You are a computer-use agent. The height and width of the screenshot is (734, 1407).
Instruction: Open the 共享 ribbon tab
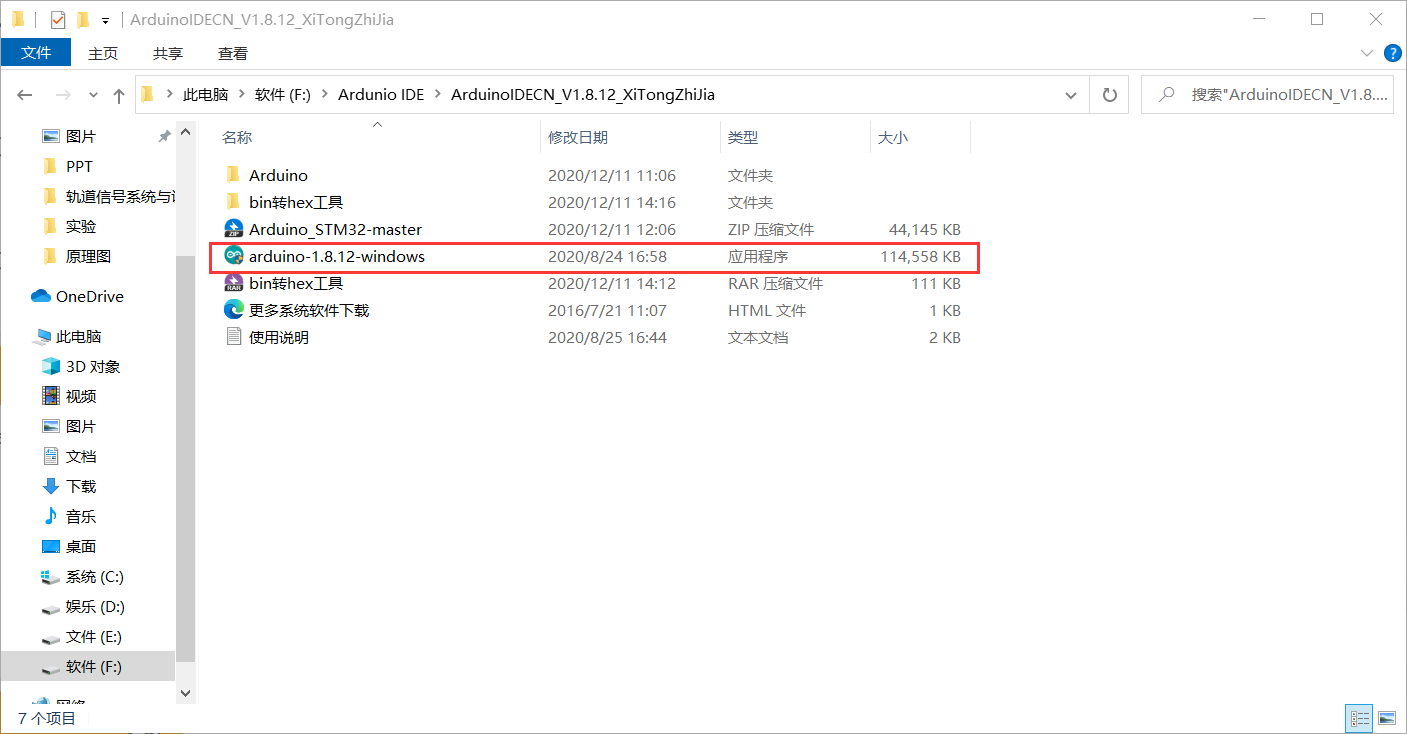[x=168, y=53]
